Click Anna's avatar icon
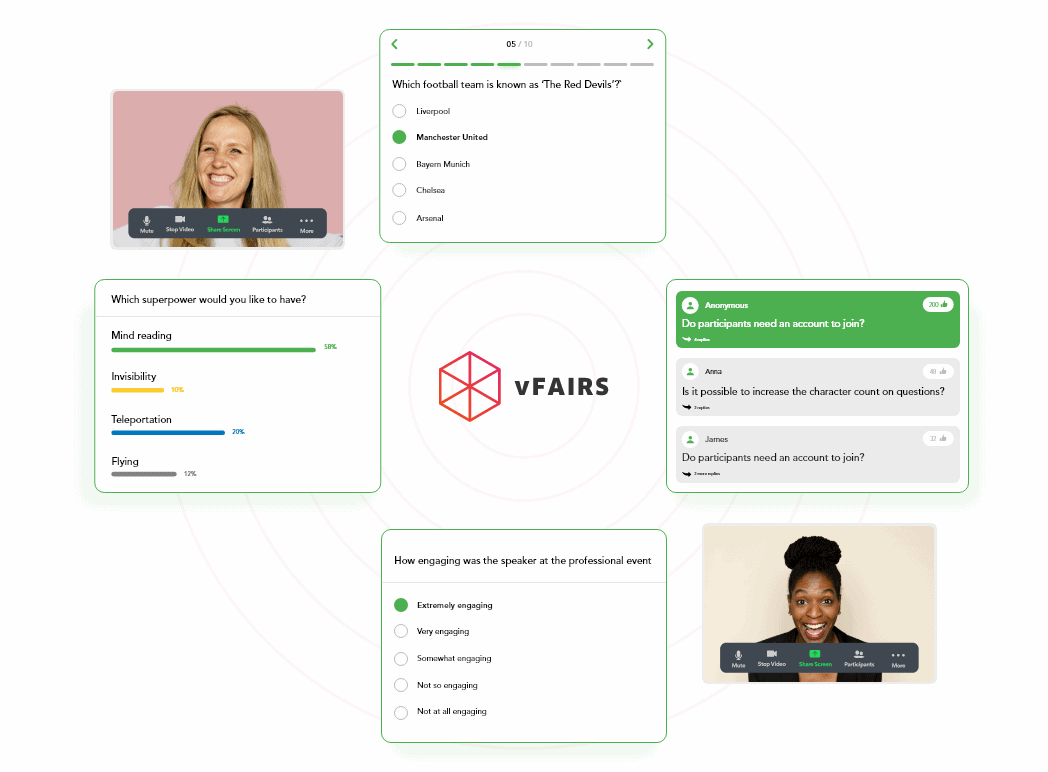Image resolution: width=1048 pixels, height=772 pixels. click(690, 371)
